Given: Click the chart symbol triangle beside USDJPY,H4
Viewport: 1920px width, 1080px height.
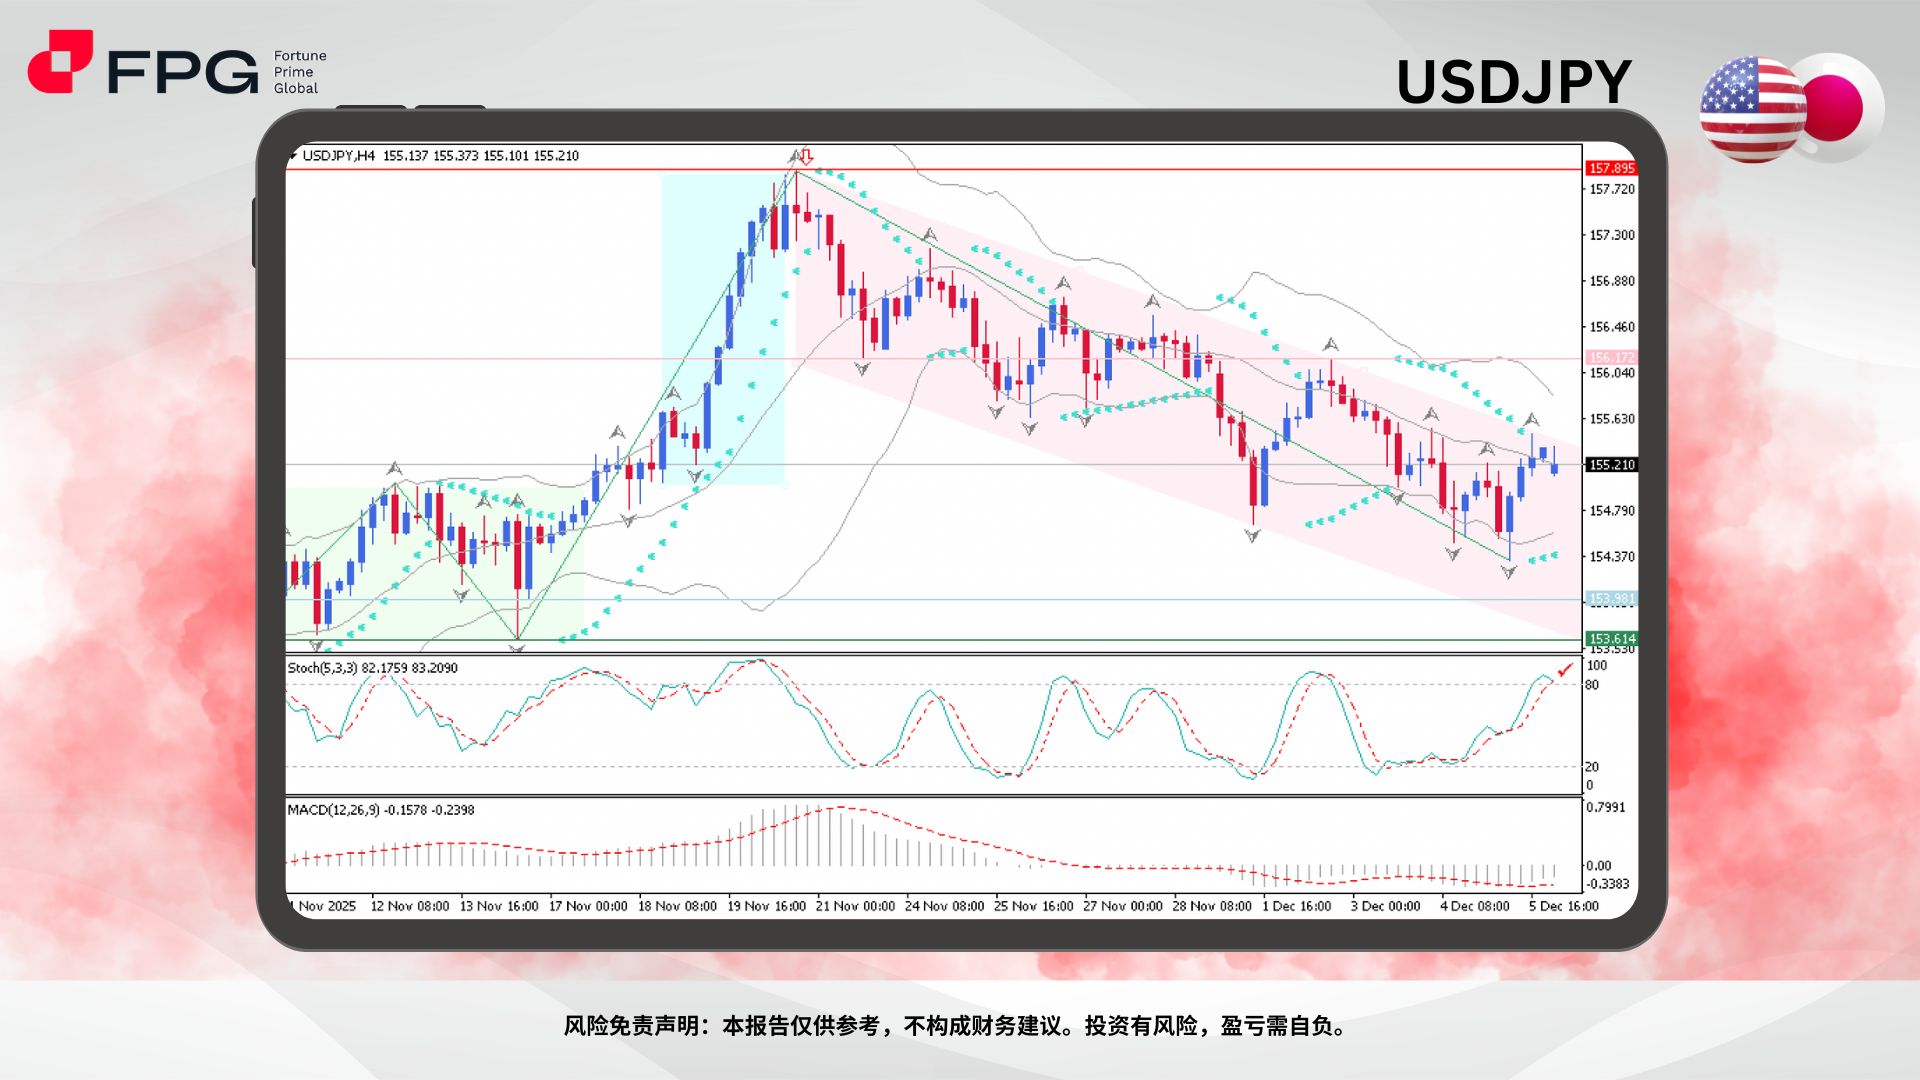Looking at the screenshot, I should [x=293, y=156].
